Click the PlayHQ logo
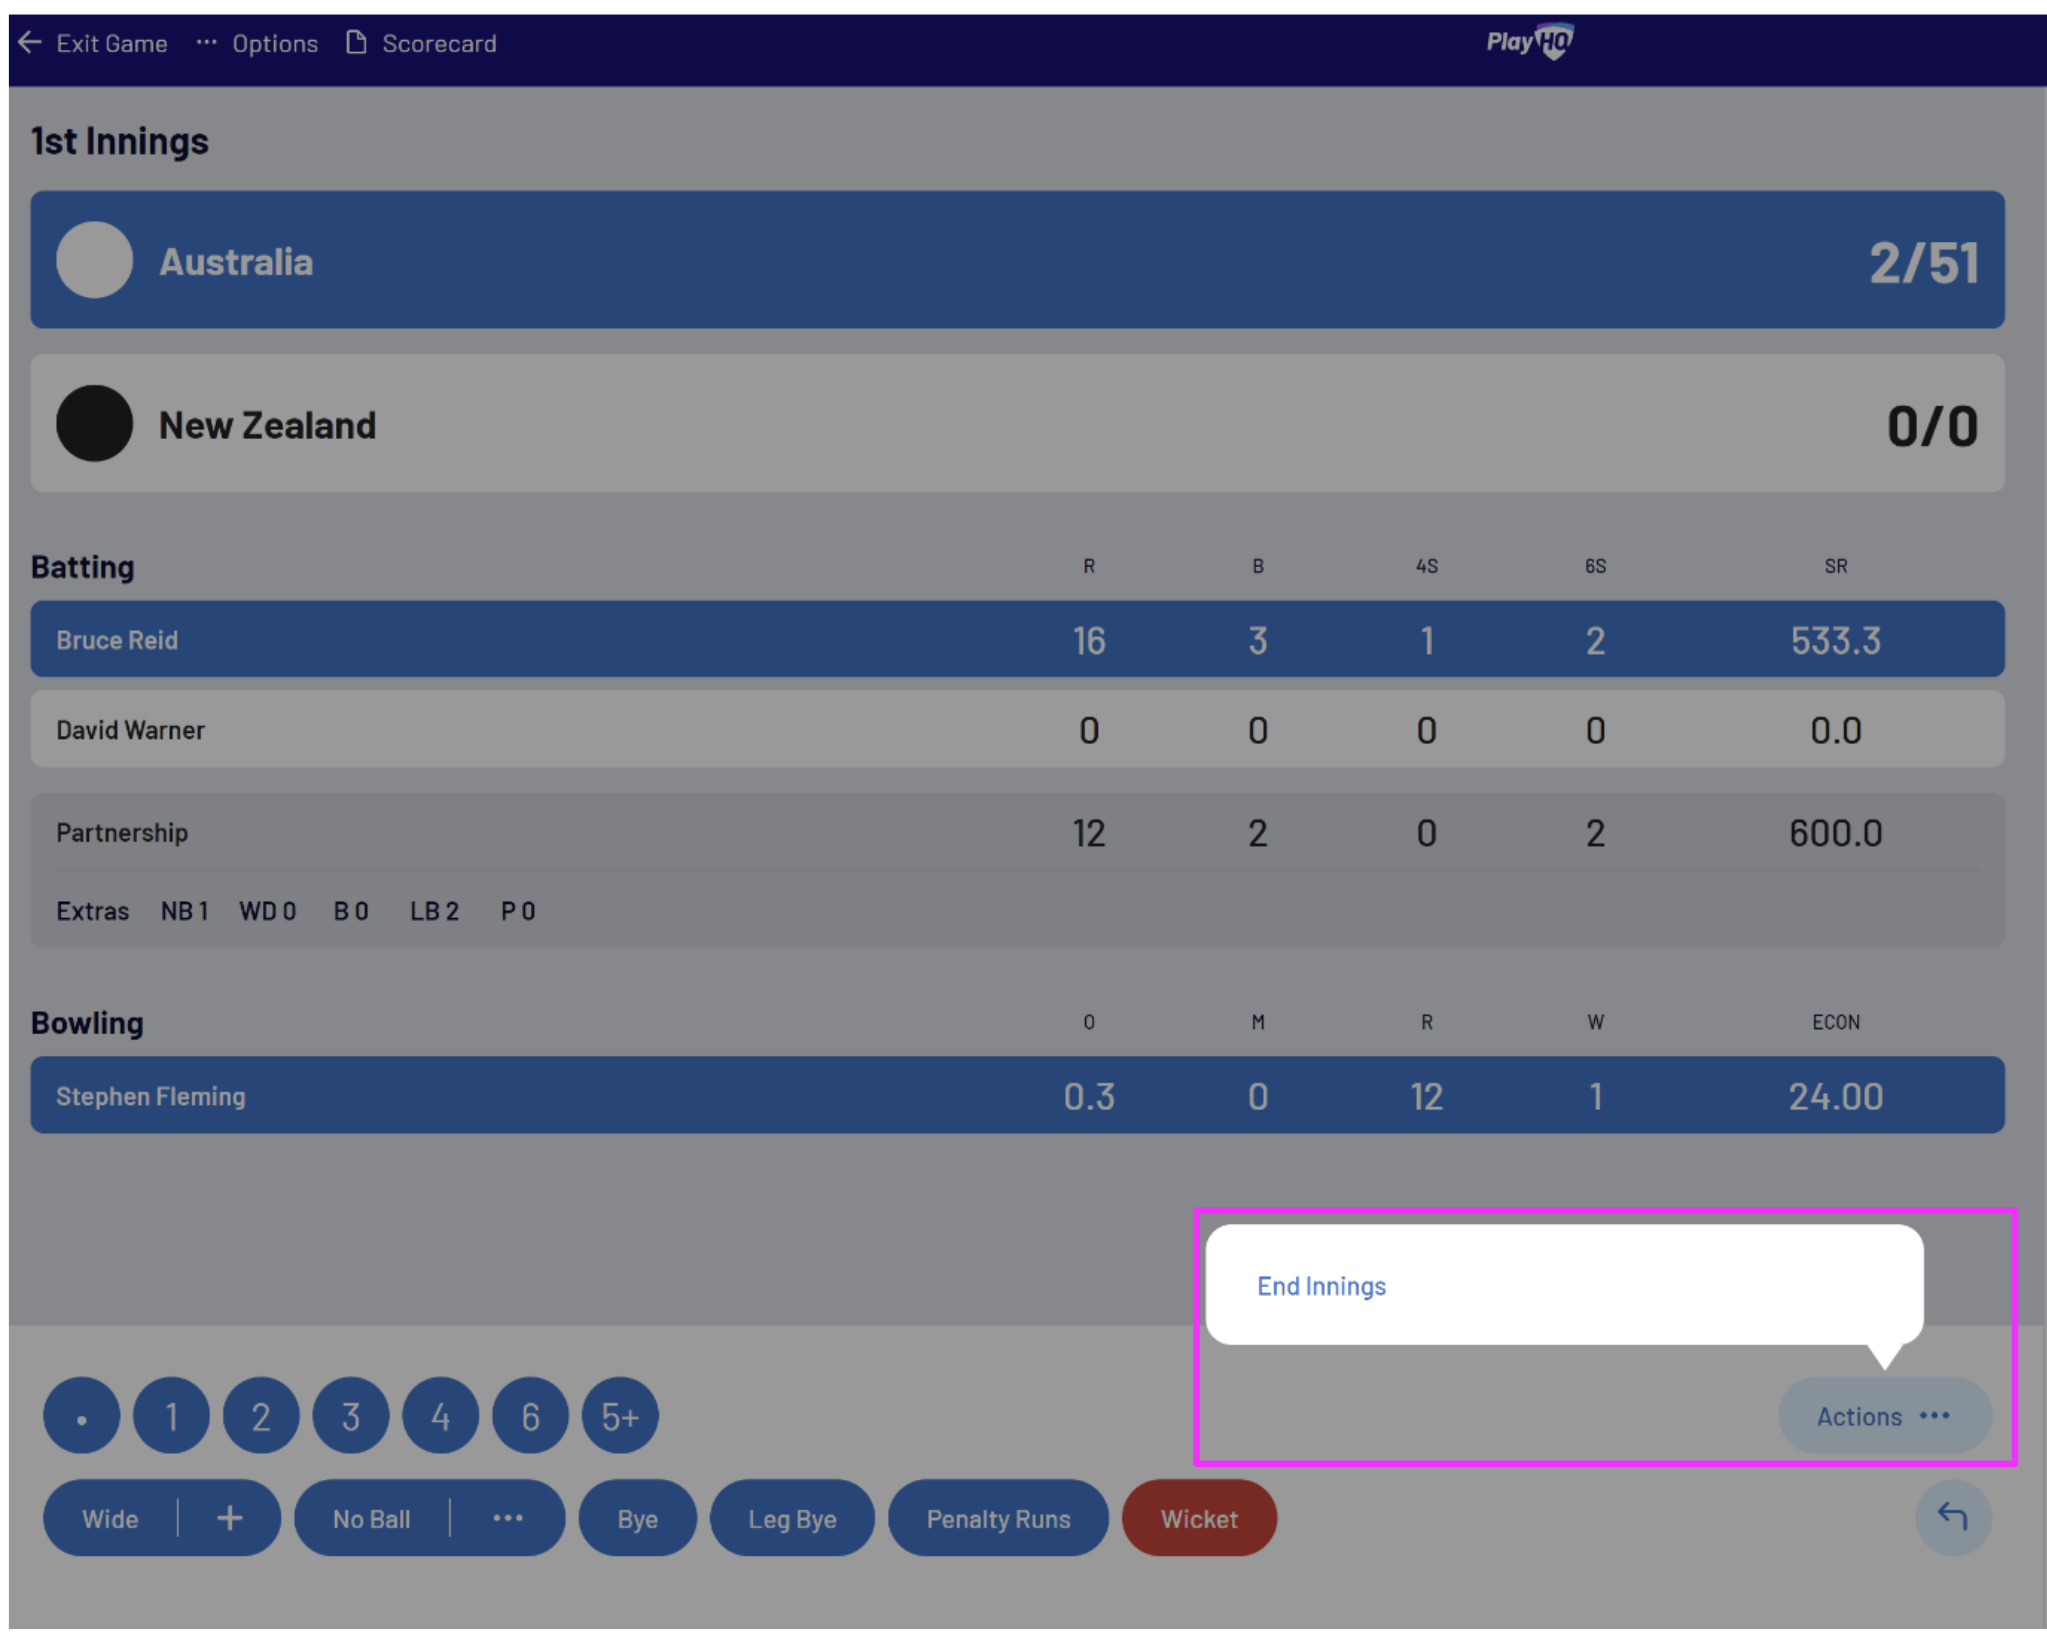Viewport: 2047px width, 1640px height. 1529,42
